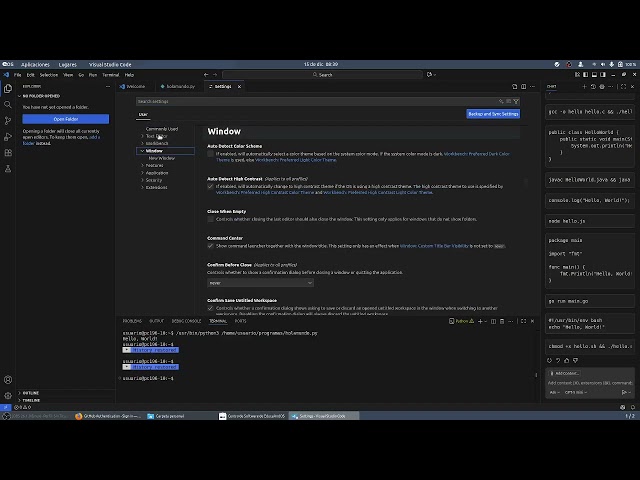
Task: Expand the Timeline section
Action: click(x=29, y=400)
